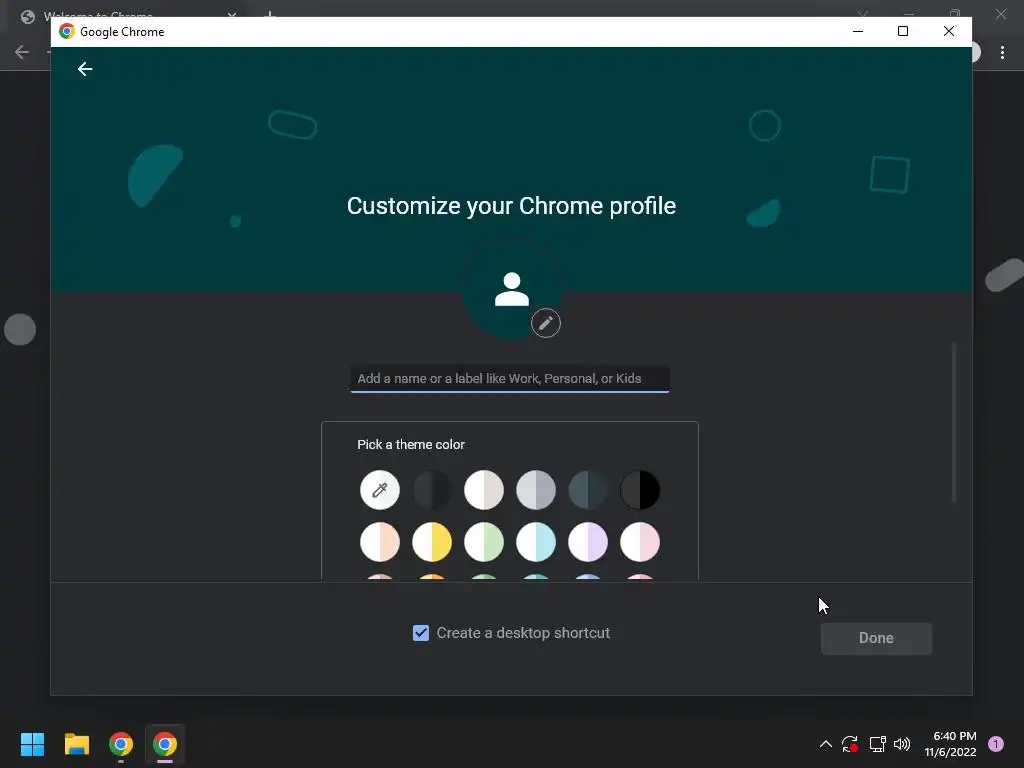Open File Explorer from the taskbar

click(x=76, y=744)
